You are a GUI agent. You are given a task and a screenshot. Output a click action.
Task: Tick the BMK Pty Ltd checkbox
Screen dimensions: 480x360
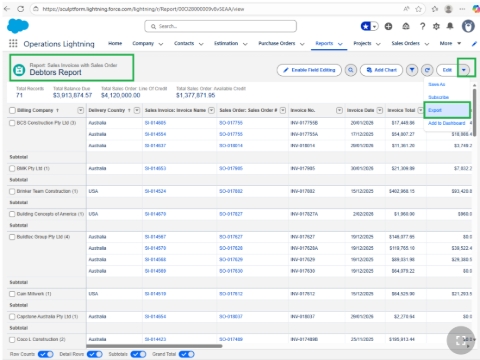coord(12,168)
